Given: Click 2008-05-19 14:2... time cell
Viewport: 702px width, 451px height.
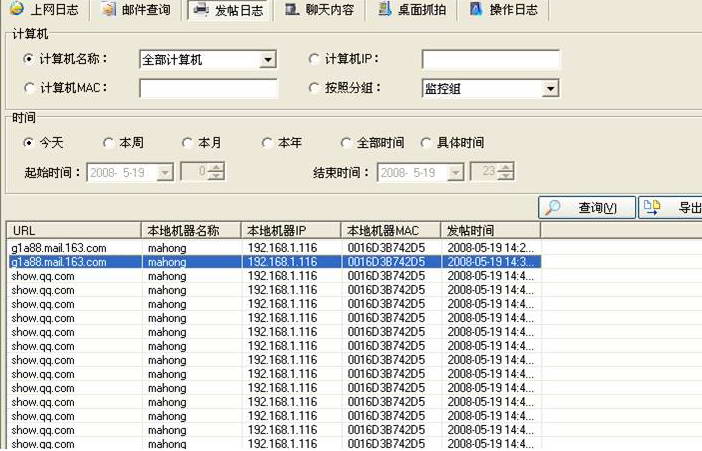Looking at the screenshot, I should pos(490,248).
